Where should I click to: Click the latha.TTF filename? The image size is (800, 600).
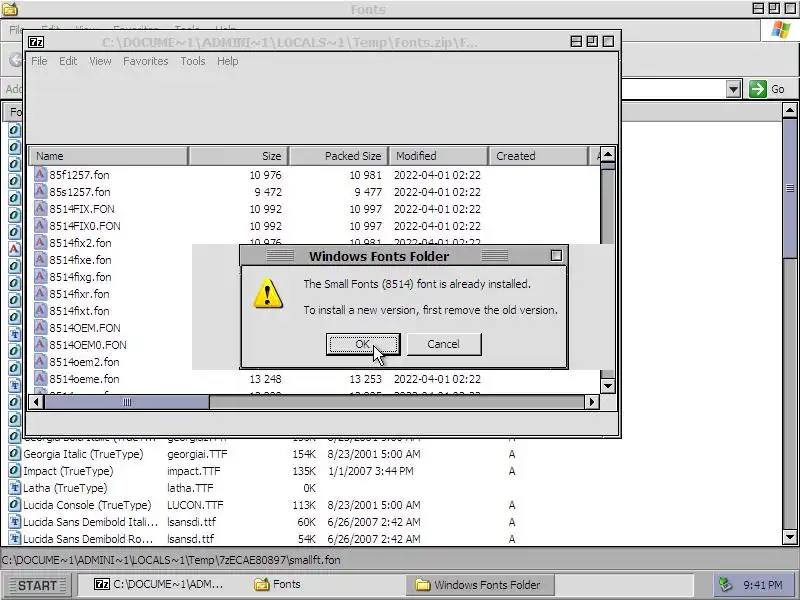(190, 488)
